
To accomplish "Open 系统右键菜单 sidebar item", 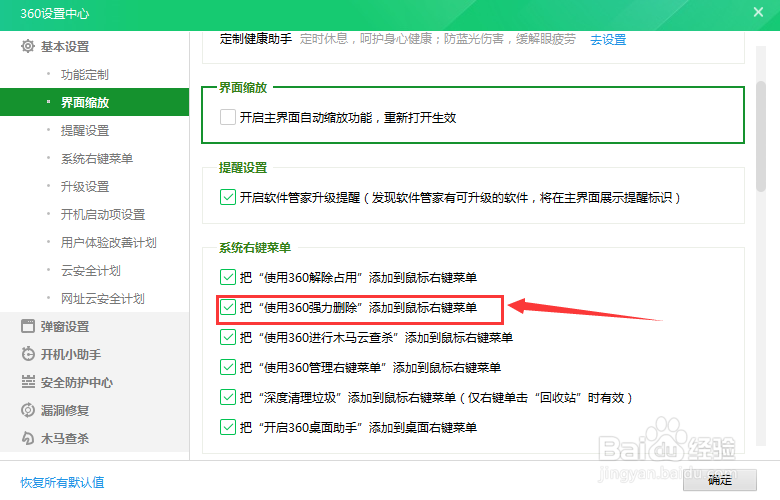I will 97,159.
